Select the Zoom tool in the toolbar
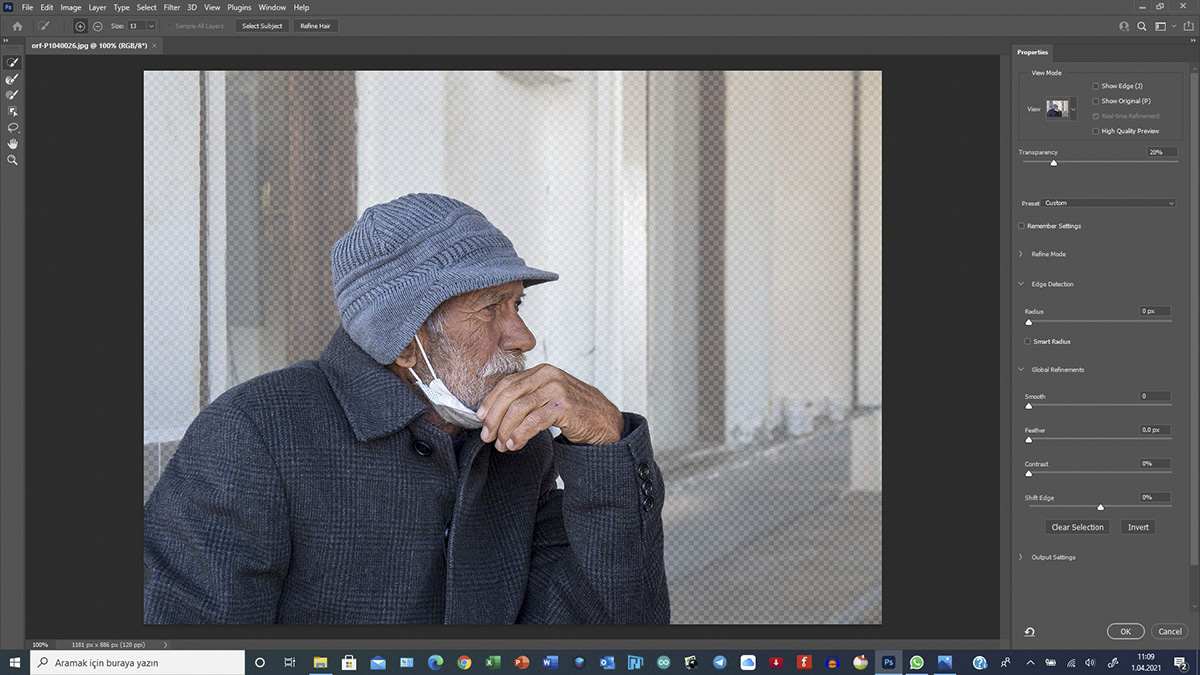This screenshot has width=1200, height=675. coord(13,160)
